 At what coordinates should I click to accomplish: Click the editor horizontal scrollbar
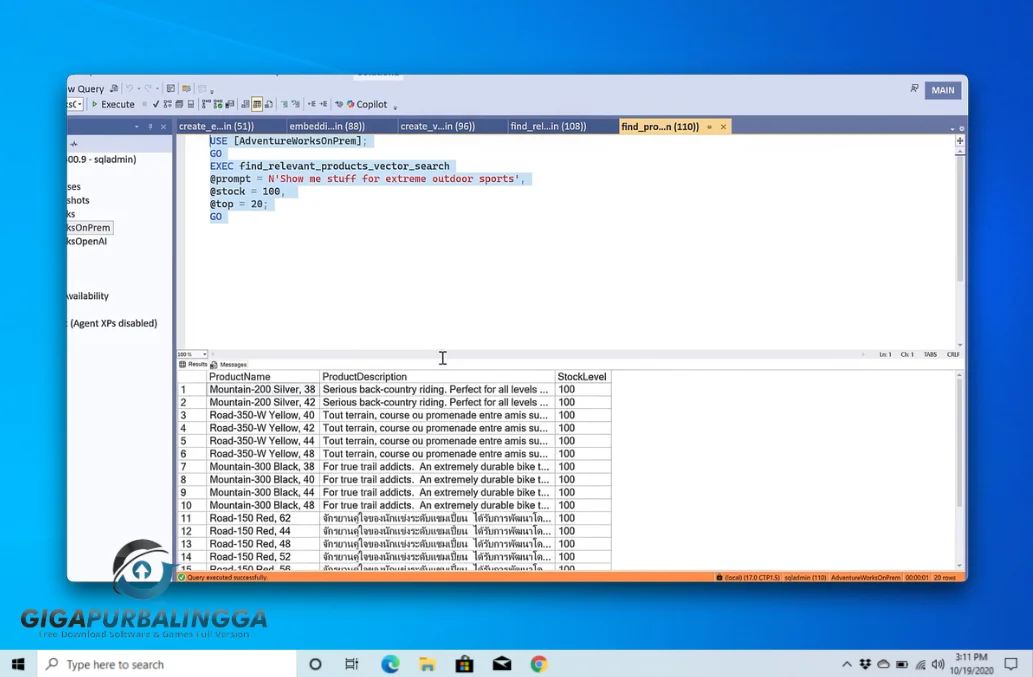pos(537,354)
